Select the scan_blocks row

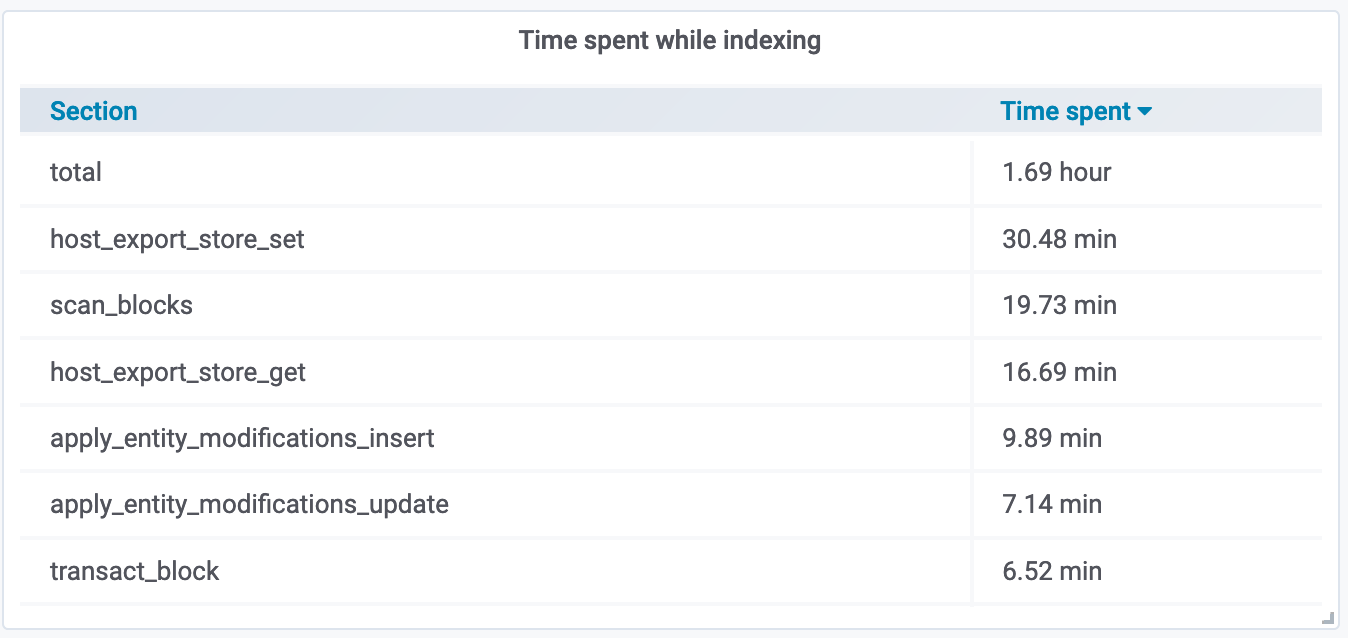click(121, 305)
